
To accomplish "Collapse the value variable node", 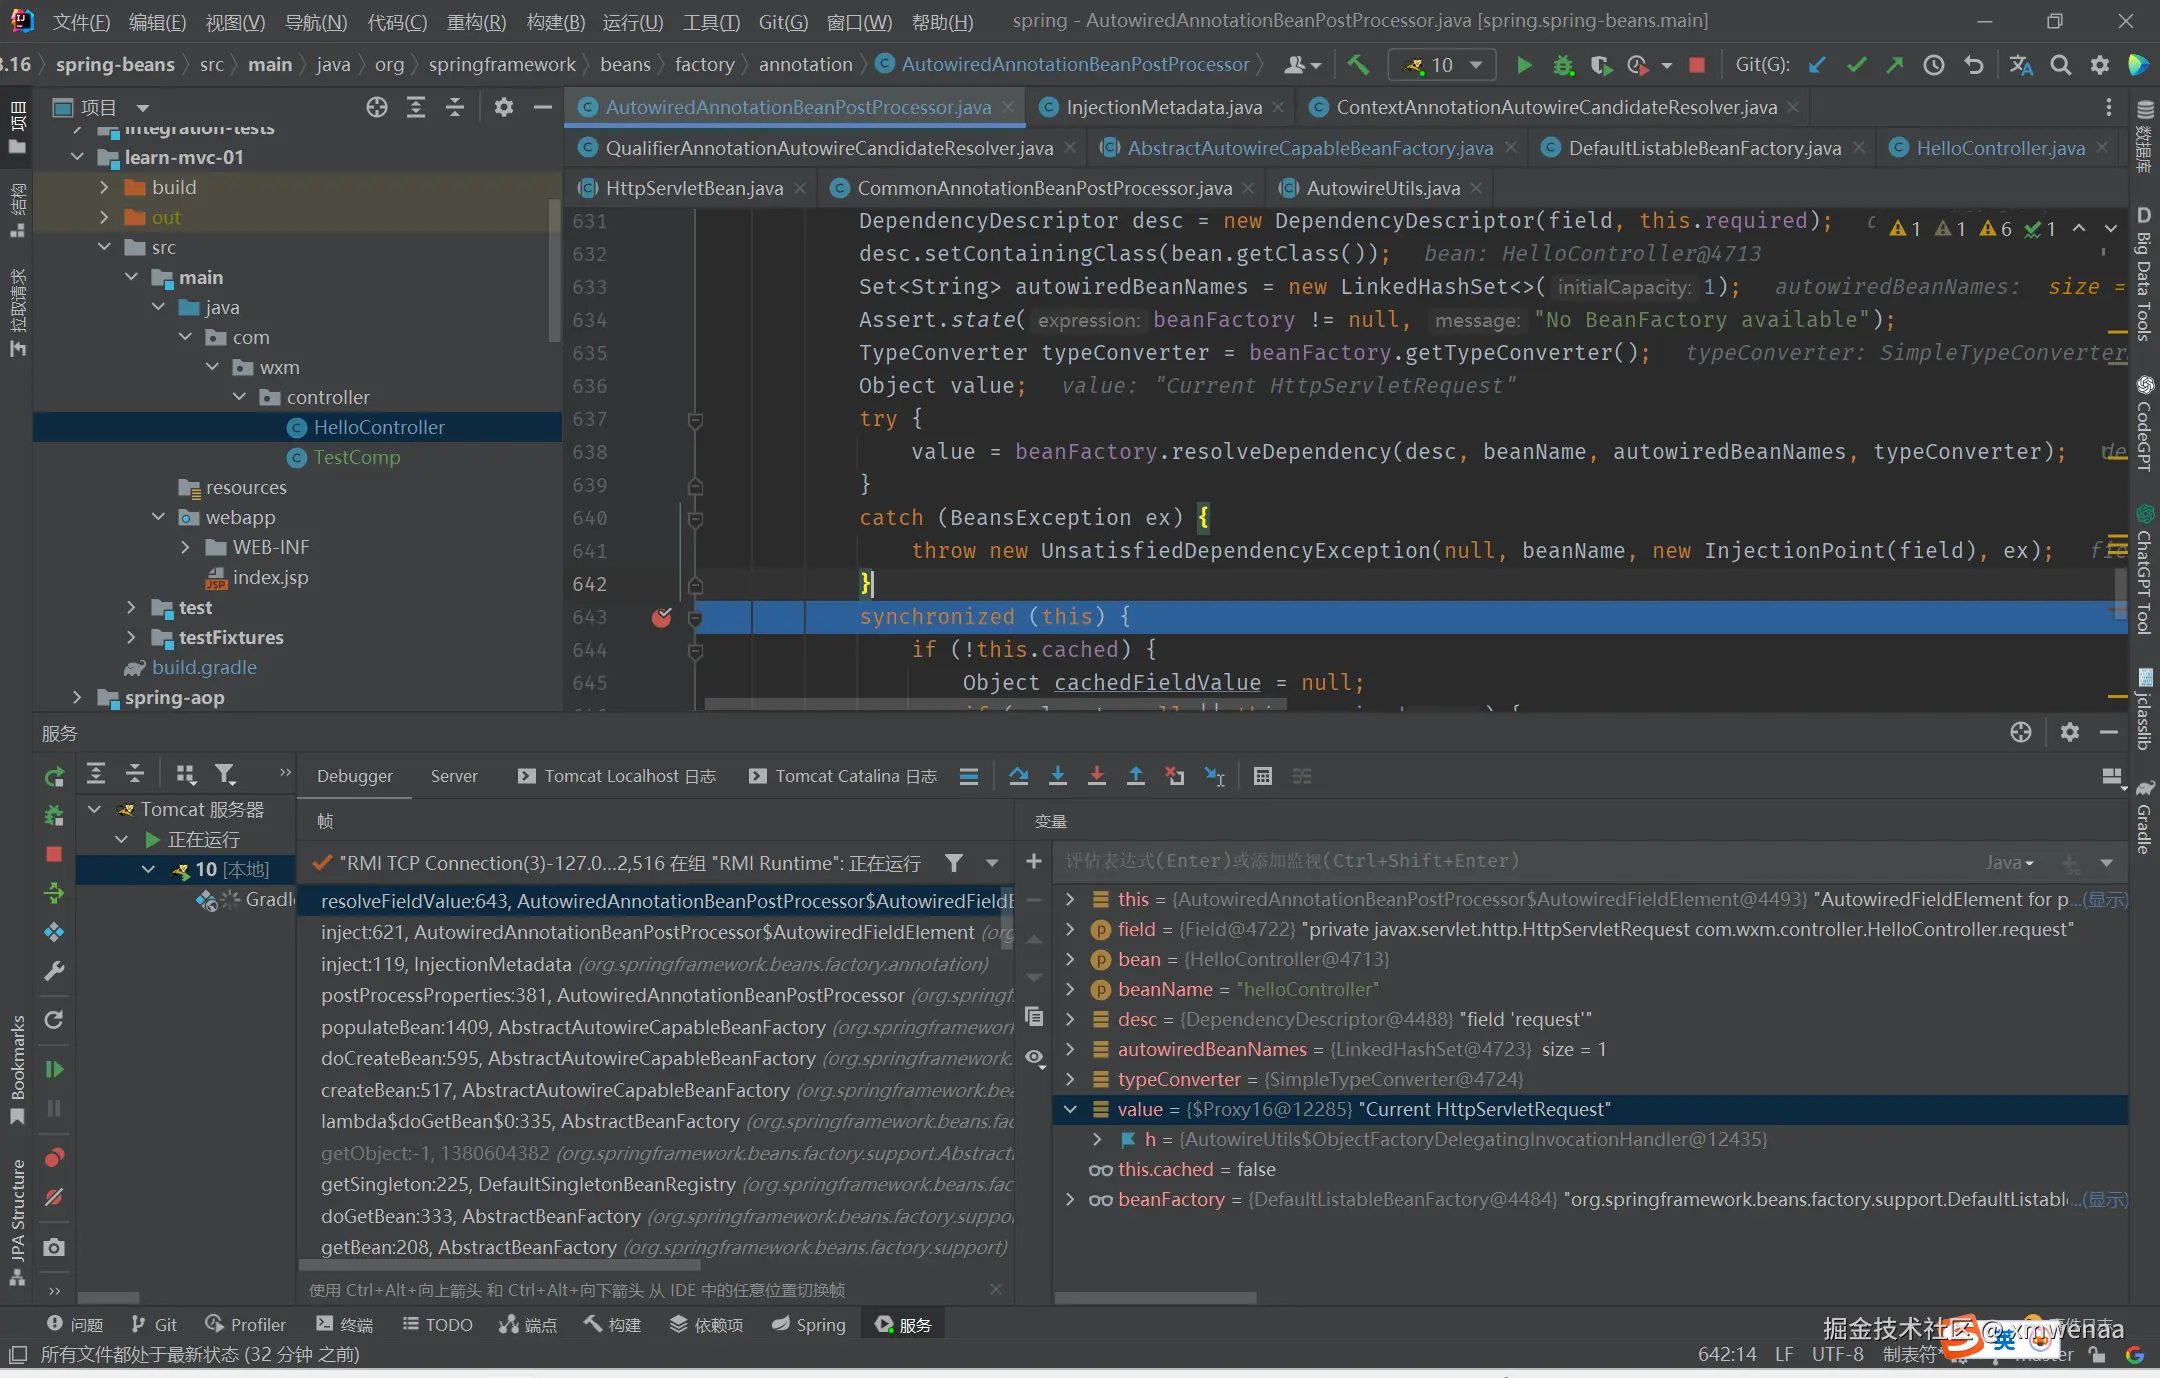I will click(x=1070, y=1109).
